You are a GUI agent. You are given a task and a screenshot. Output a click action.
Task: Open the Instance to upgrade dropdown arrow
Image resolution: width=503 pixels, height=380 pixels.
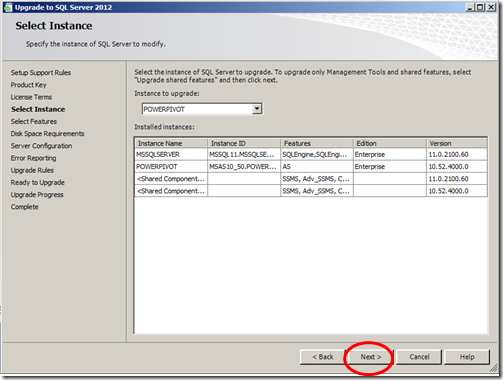(257, 109)
